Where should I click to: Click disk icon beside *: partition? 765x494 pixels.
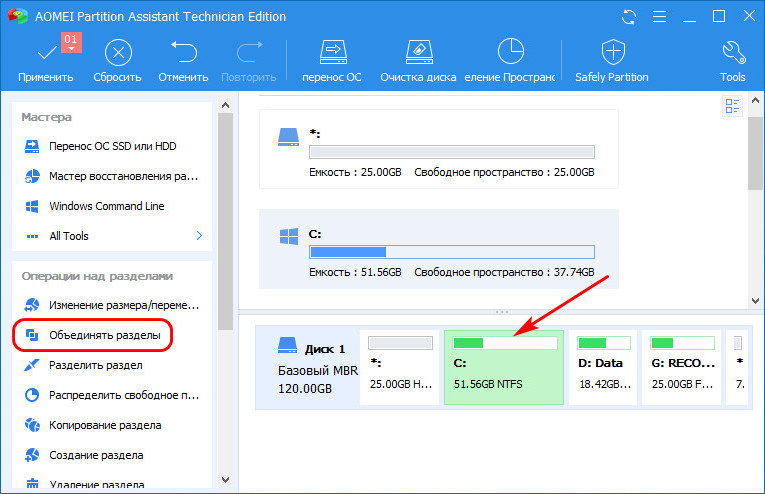(x=288, y=138)
